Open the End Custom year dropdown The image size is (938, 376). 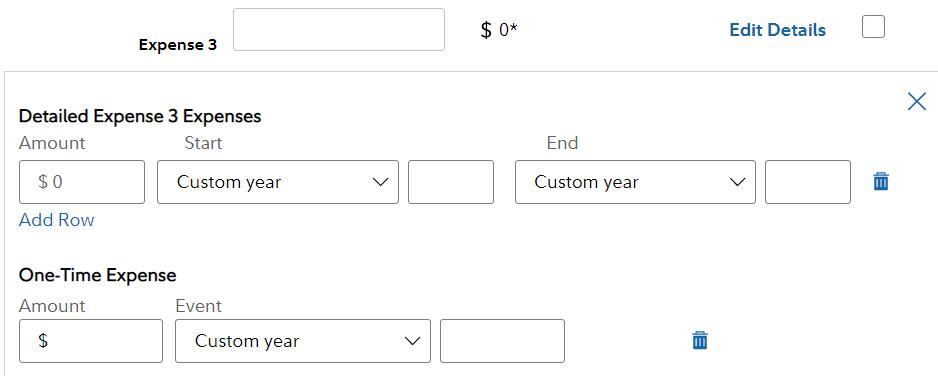635,182
